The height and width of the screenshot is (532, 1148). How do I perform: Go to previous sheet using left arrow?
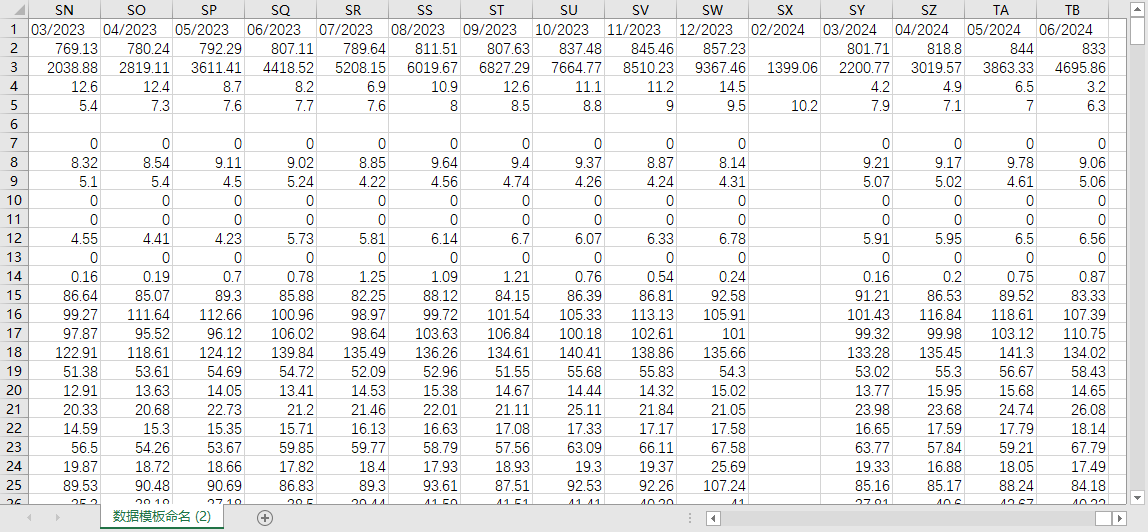[30, 517]
